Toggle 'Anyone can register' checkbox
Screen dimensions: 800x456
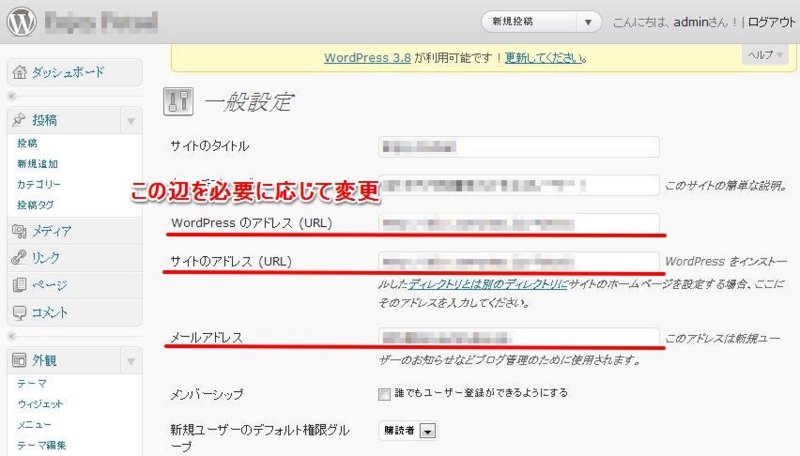(384, 394)
